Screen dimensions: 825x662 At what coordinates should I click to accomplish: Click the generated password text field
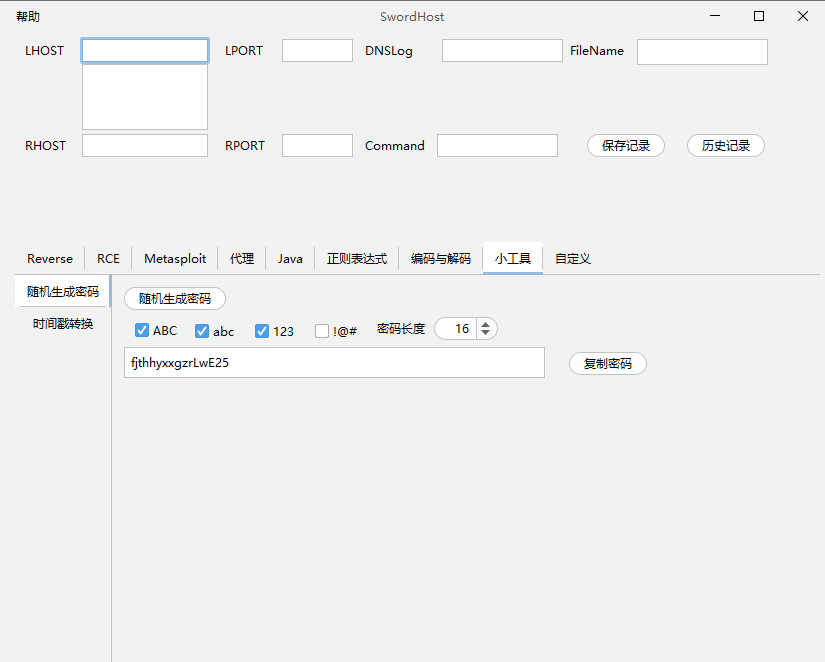[334, 363]
